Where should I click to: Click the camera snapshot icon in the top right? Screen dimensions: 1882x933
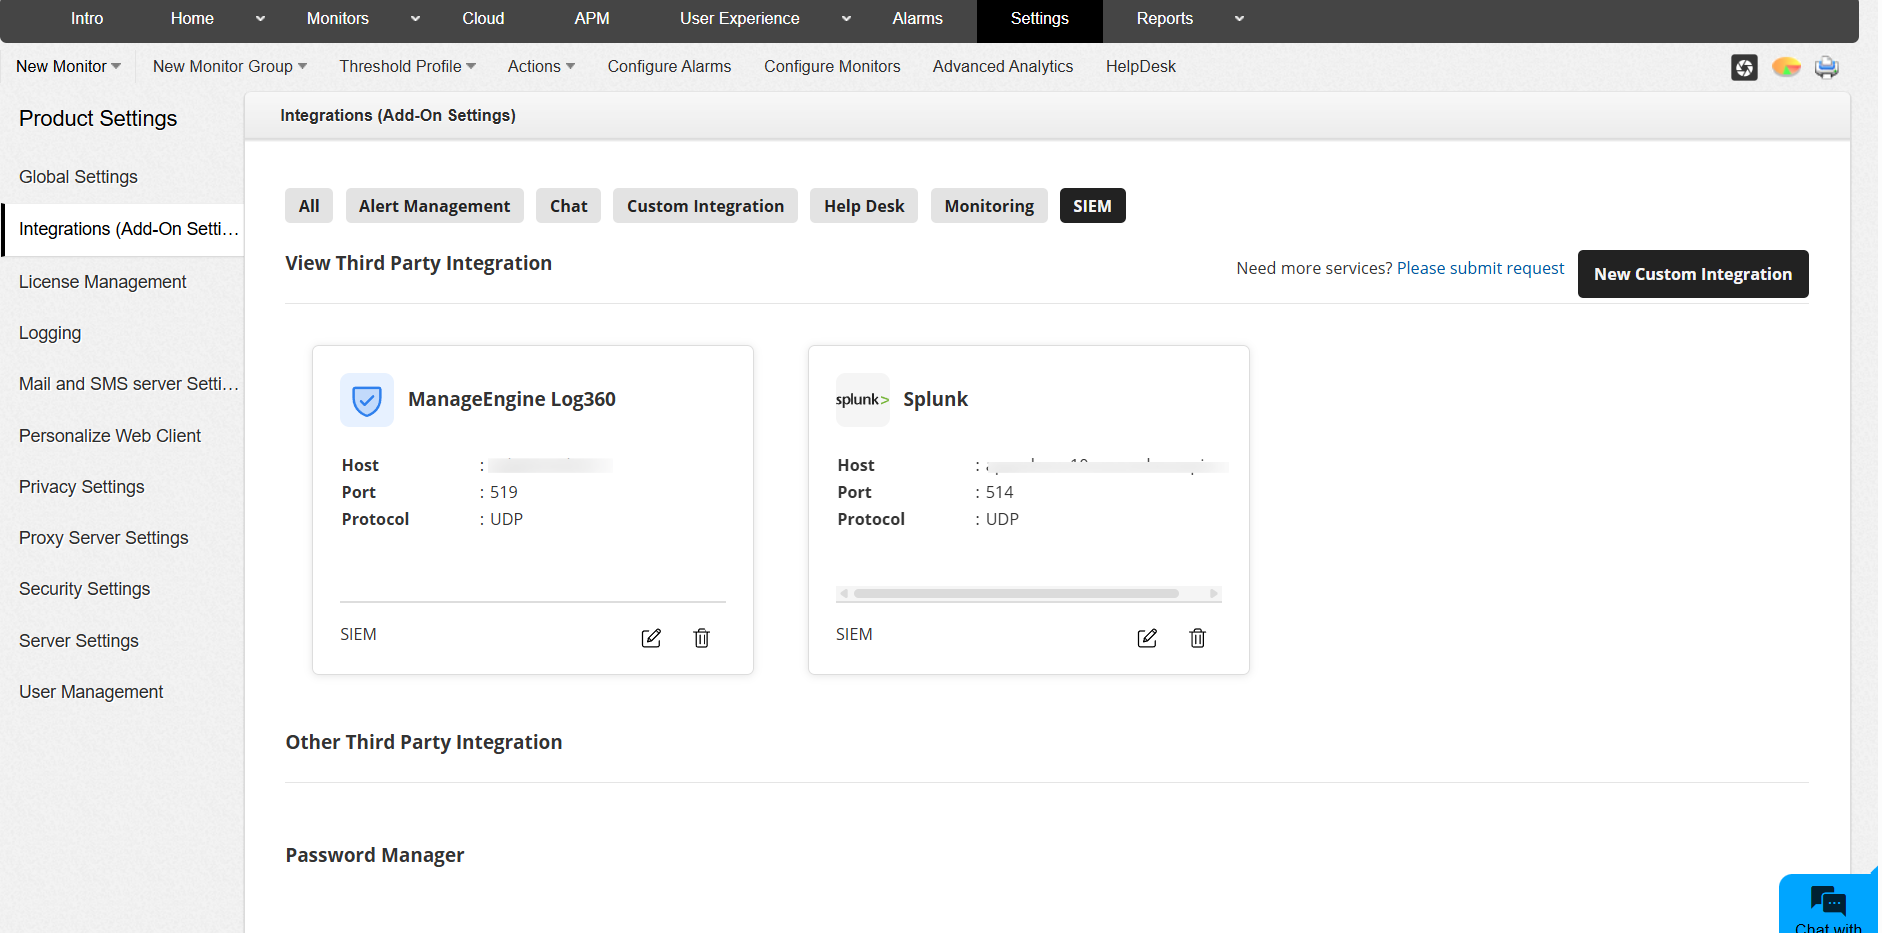click(x=1743, y=67)
